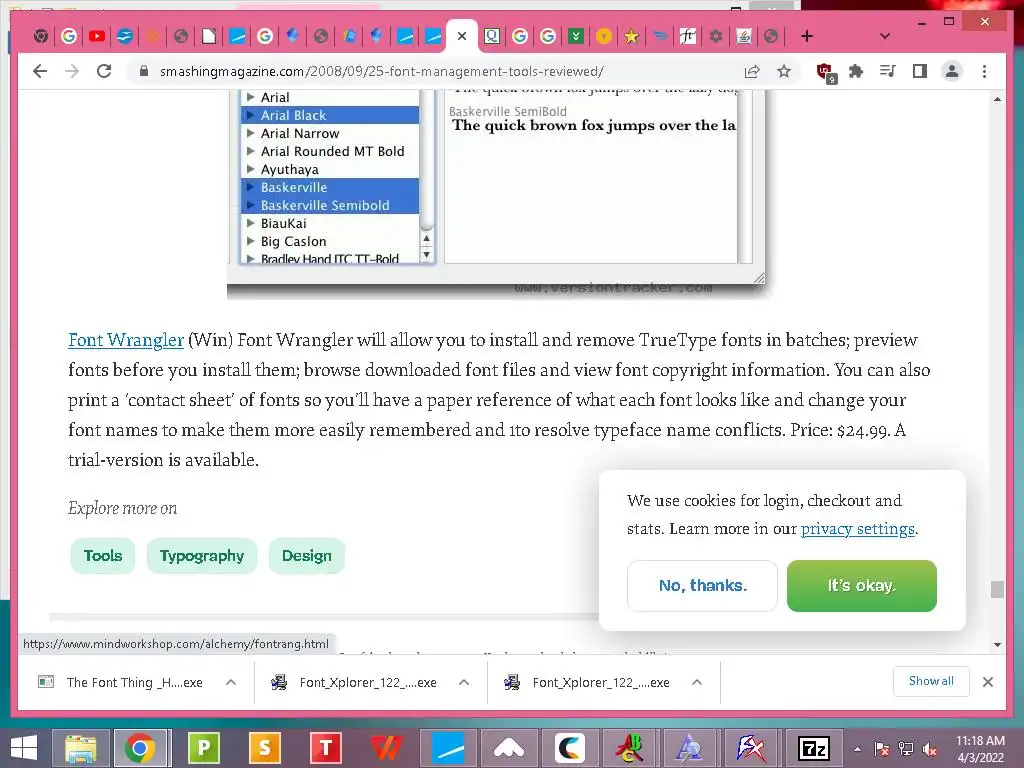Open the black 'C' taskbar app
The image size is (1024, 768).
[569, 748]
